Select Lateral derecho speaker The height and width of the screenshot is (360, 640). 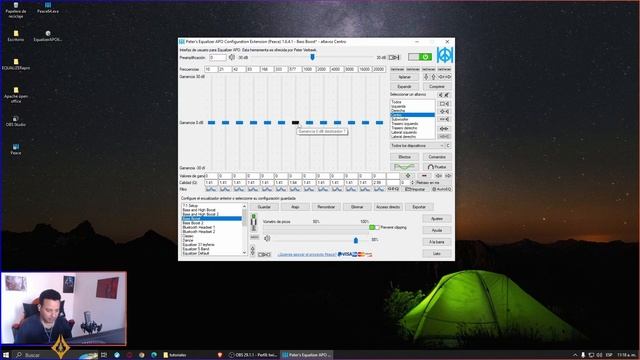coord(412,137)
